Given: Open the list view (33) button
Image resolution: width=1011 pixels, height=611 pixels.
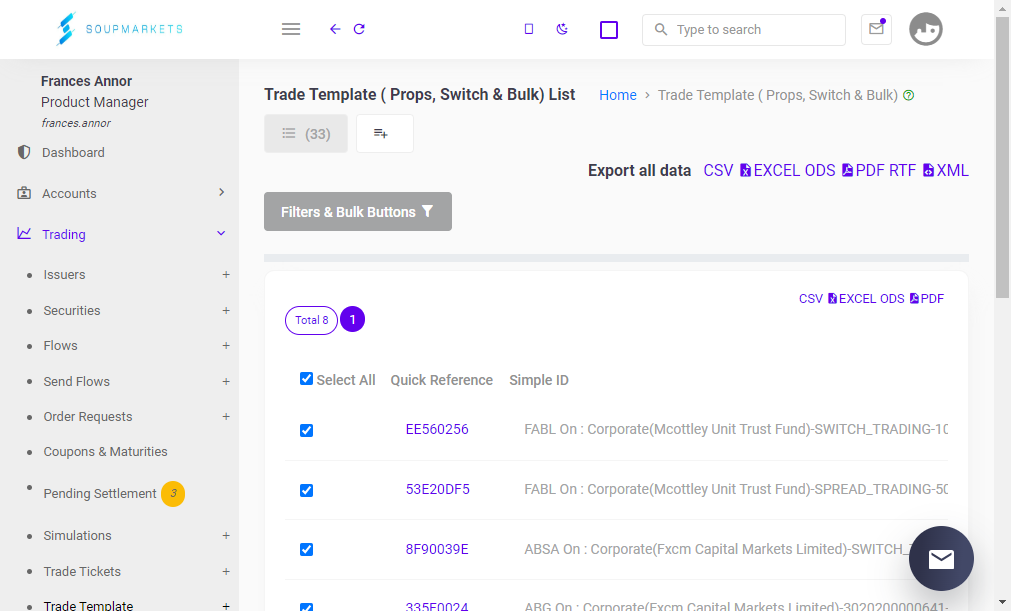Looking at the screenshot, I should point(306,133).
